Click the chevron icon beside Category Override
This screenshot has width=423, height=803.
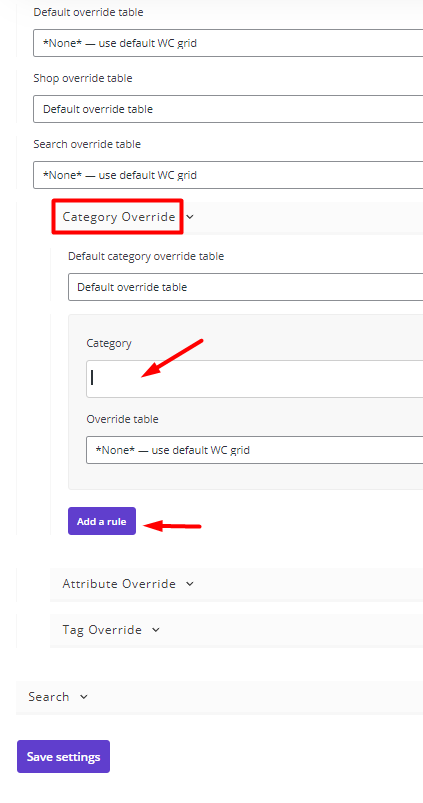point(190,217)
